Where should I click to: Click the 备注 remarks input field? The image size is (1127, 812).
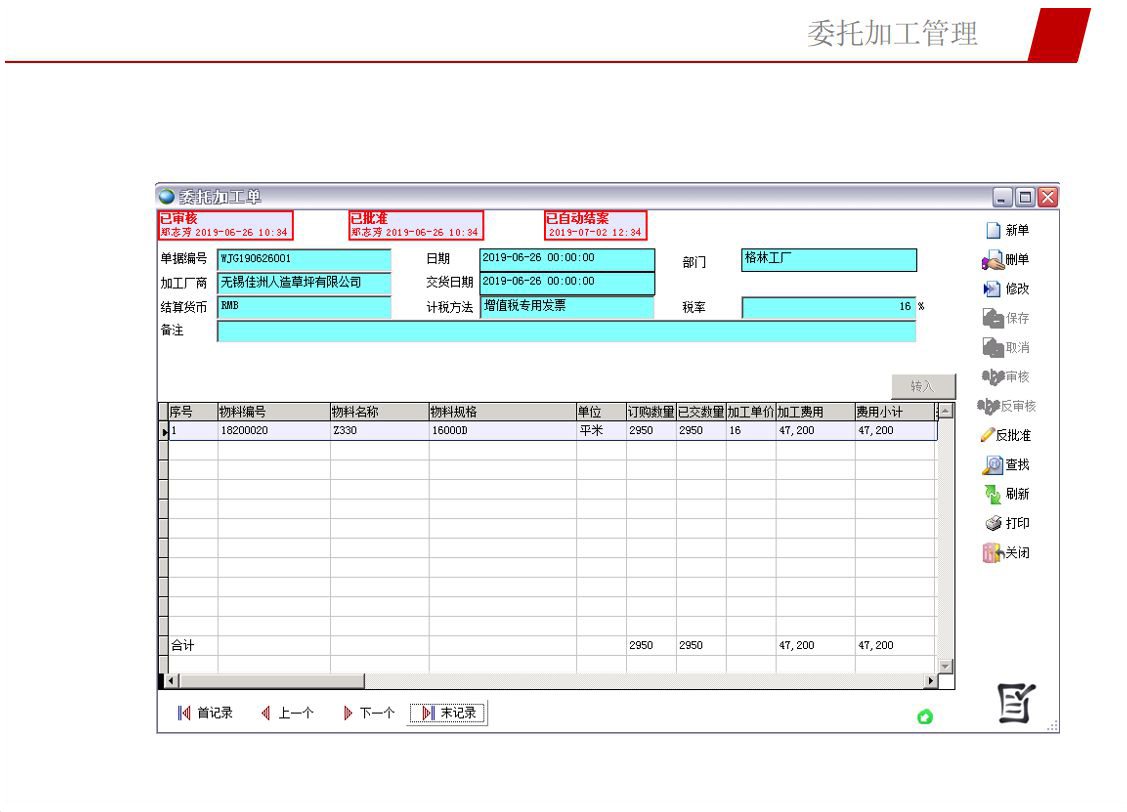pyautogui.click(x=566, y=332)
